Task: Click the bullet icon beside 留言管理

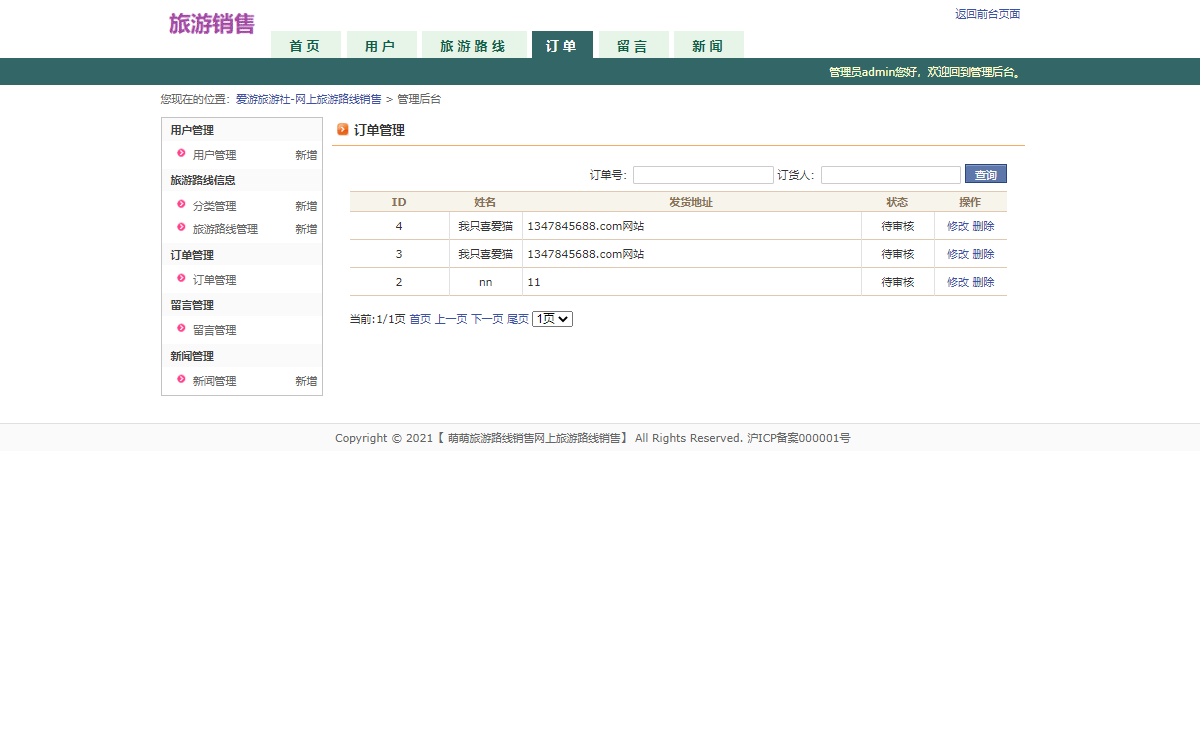Action: tap(181, 329)
